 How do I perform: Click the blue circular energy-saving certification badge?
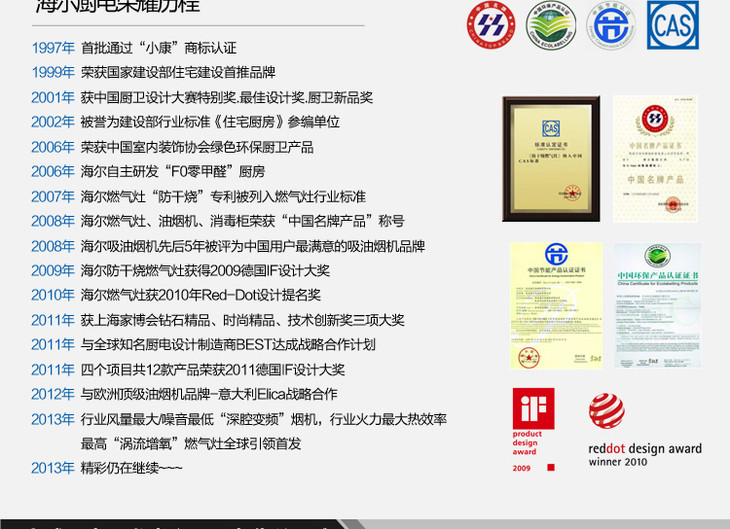(608, 26)
